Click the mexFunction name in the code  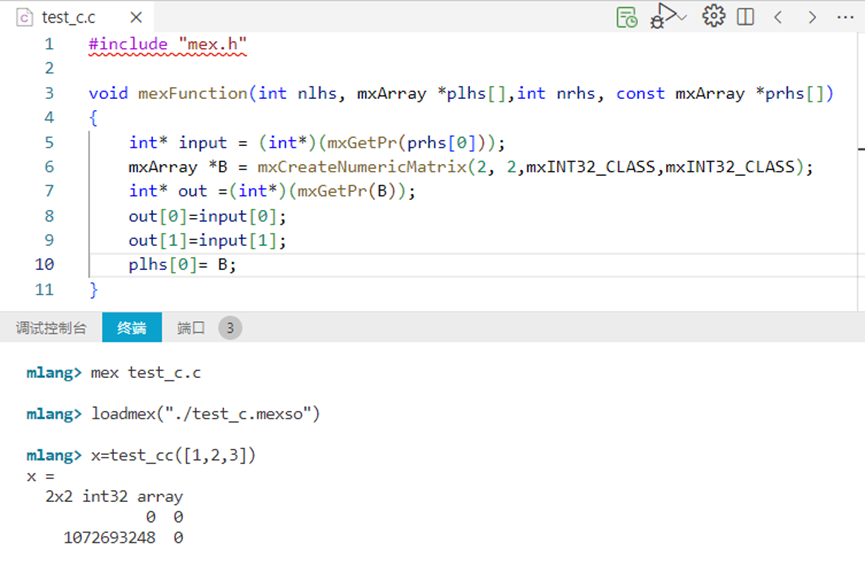tap(193, 93)
